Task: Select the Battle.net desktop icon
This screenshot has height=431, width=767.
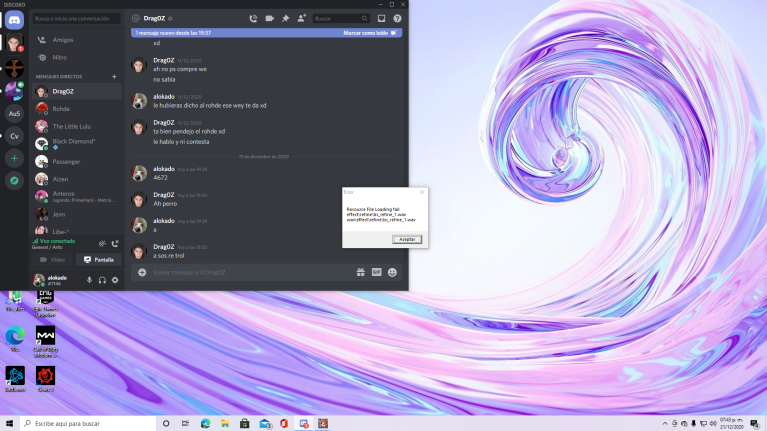Action: click(15, 380)
